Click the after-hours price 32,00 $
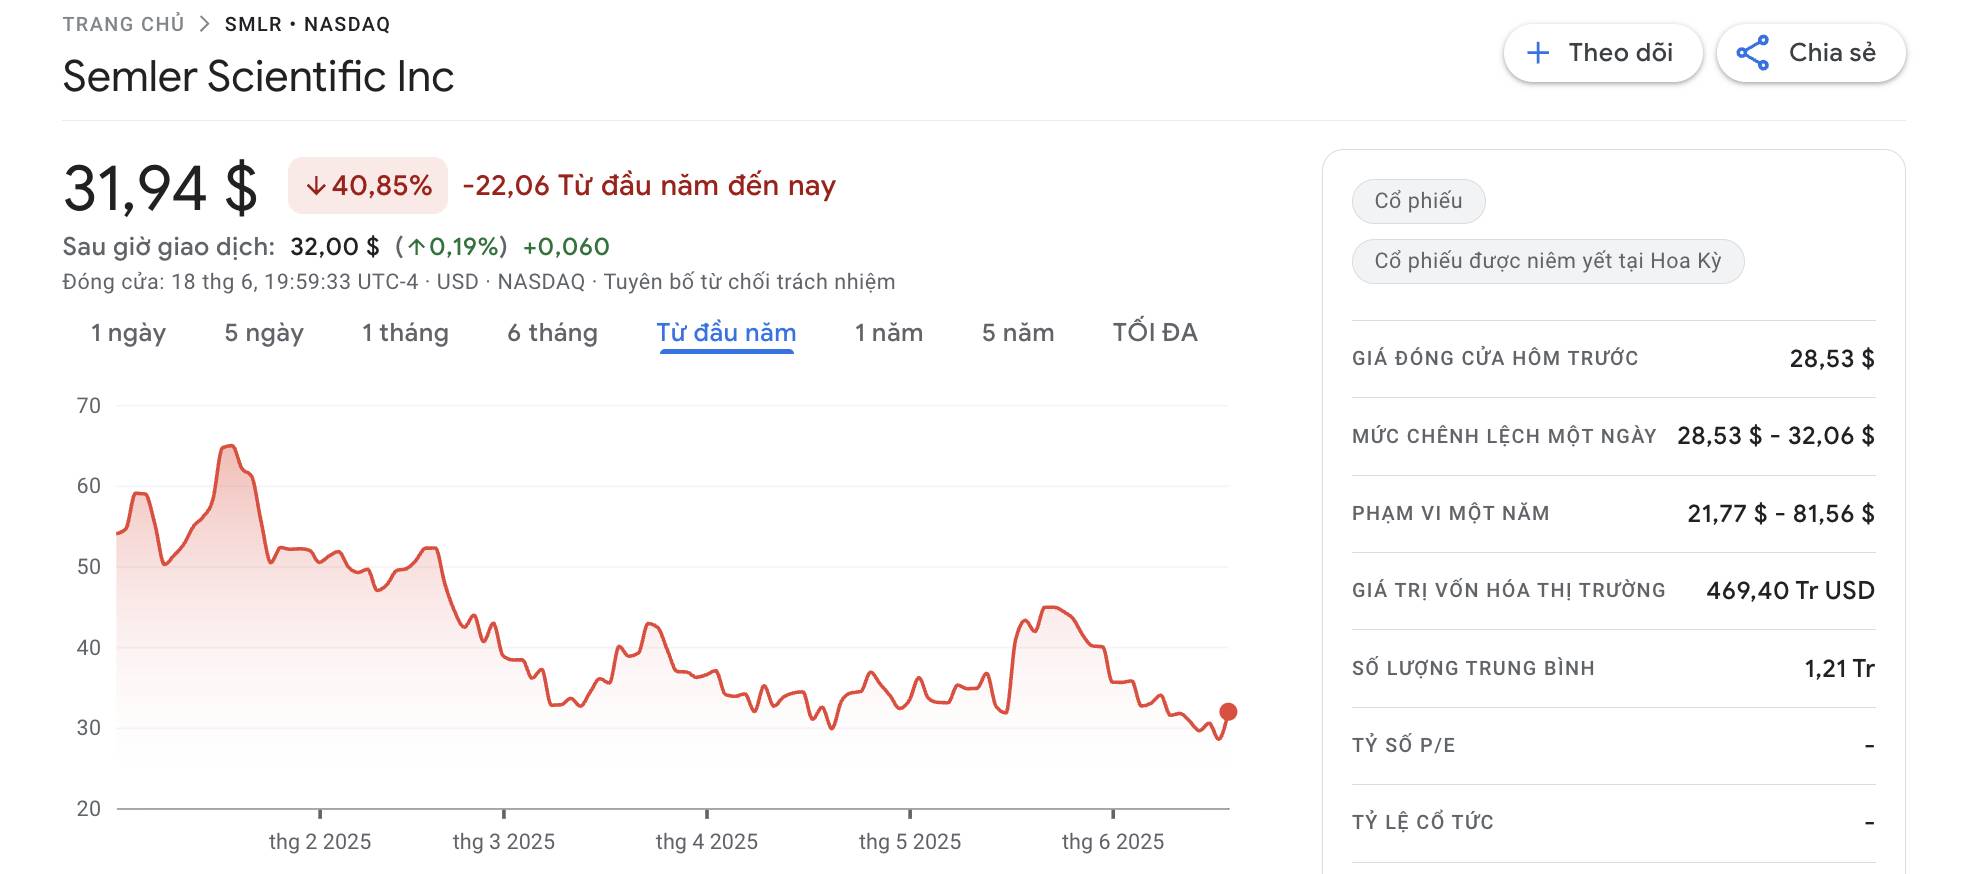Image resolution: width=1966 pixels, height=874 pixels. point(335,246)
